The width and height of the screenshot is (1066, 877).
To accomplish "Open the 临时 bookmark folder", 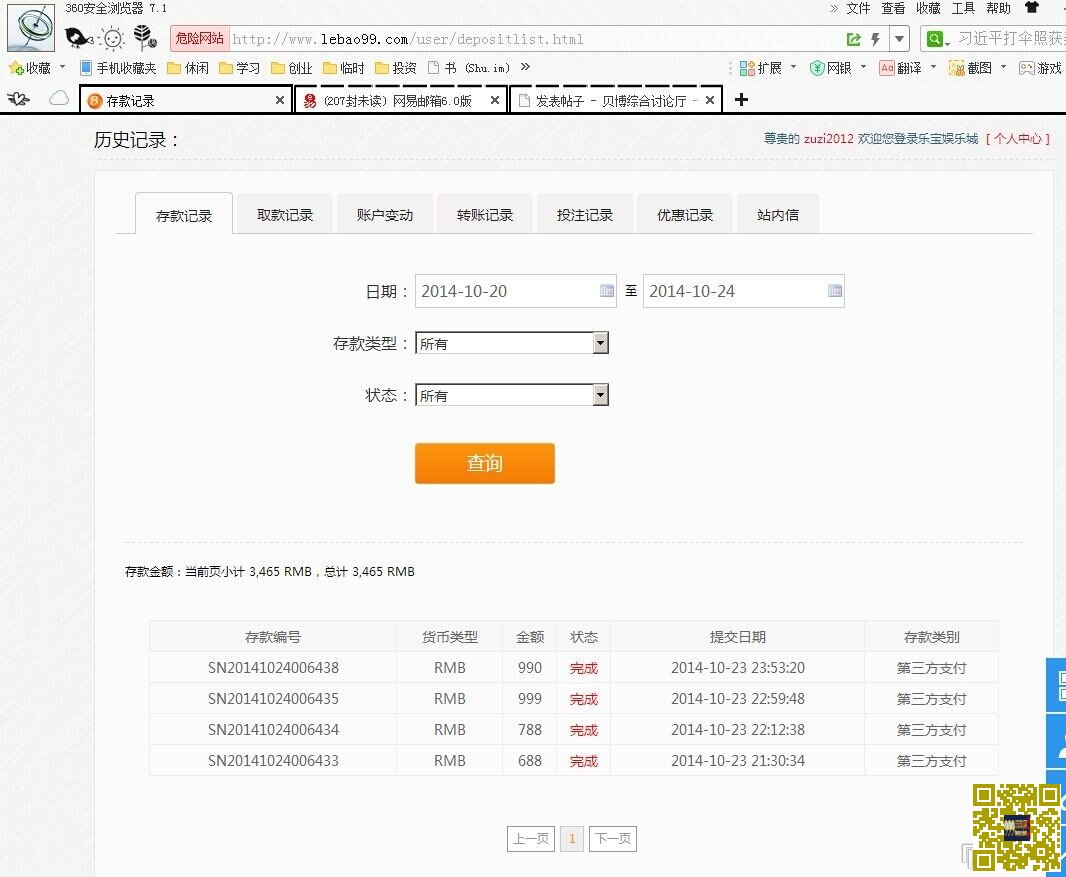I will tap(343, 68).
